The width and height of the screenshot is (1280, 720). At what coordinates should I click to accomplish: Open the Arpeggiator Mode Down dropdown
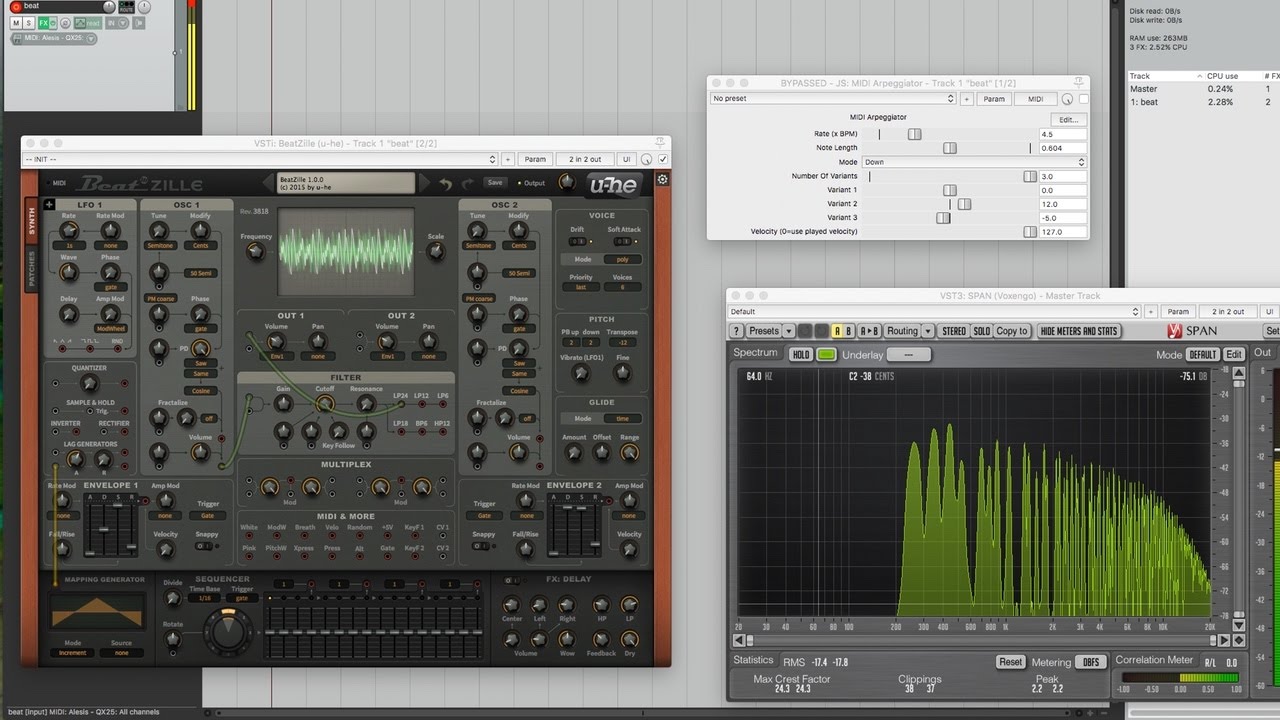[974, 162]
